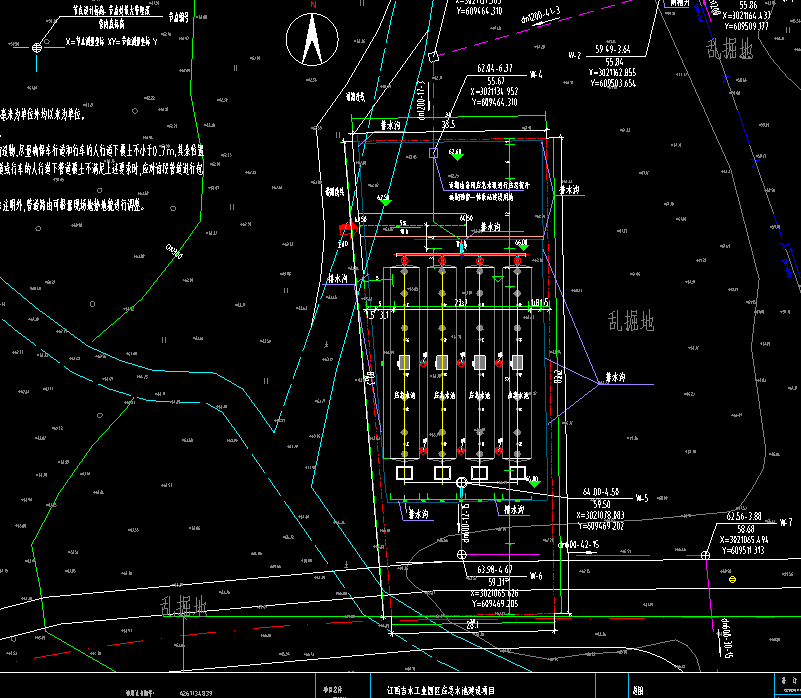801x698 pixels.
Task: Click the dn1200-41-3 pipe label
Action: click(x=540, y=15)
